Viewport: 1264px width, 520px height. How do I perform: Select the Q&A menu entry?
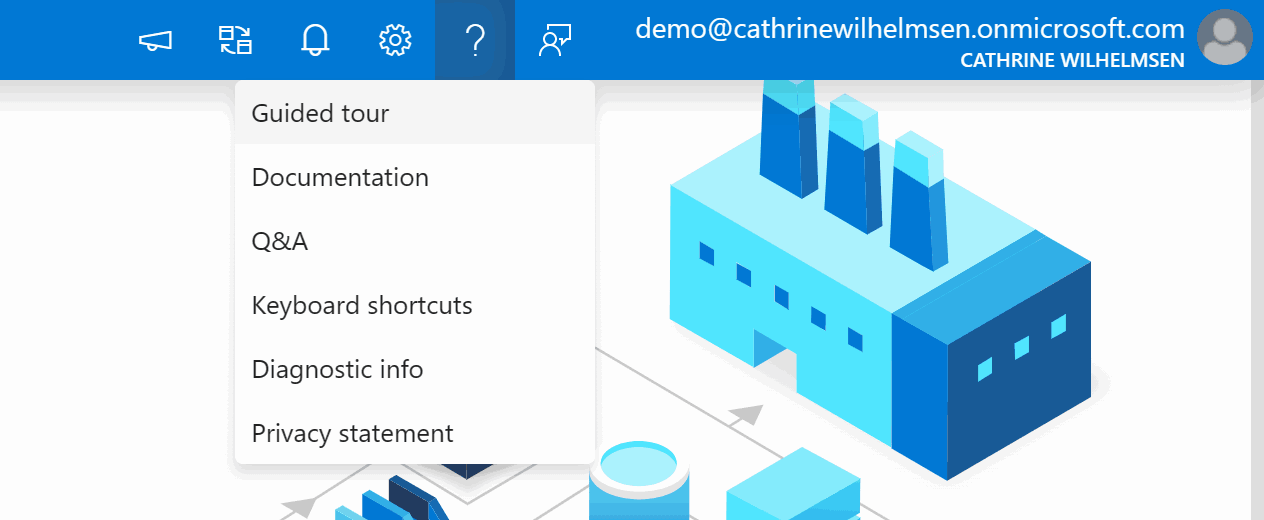click(x=280, y=241)
